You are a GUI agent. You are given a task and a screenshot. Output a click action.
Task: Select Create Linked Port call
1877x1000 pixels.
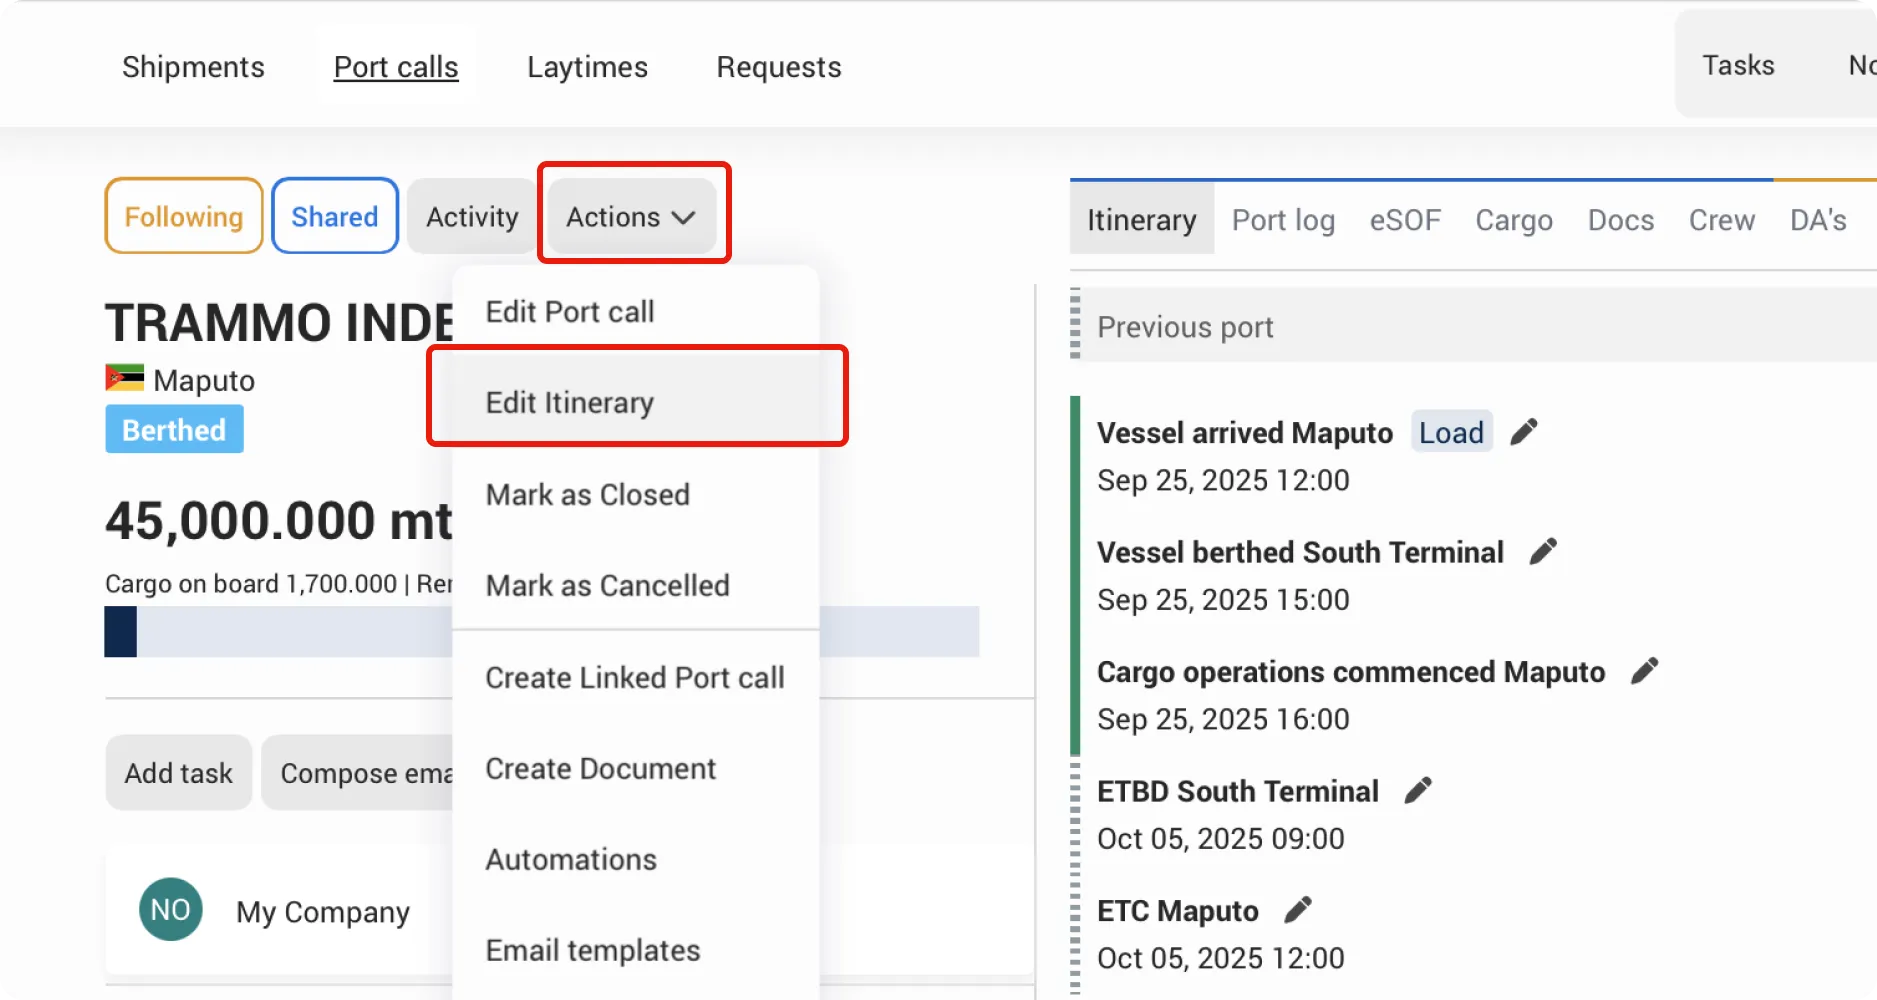(x=635, y=677)
